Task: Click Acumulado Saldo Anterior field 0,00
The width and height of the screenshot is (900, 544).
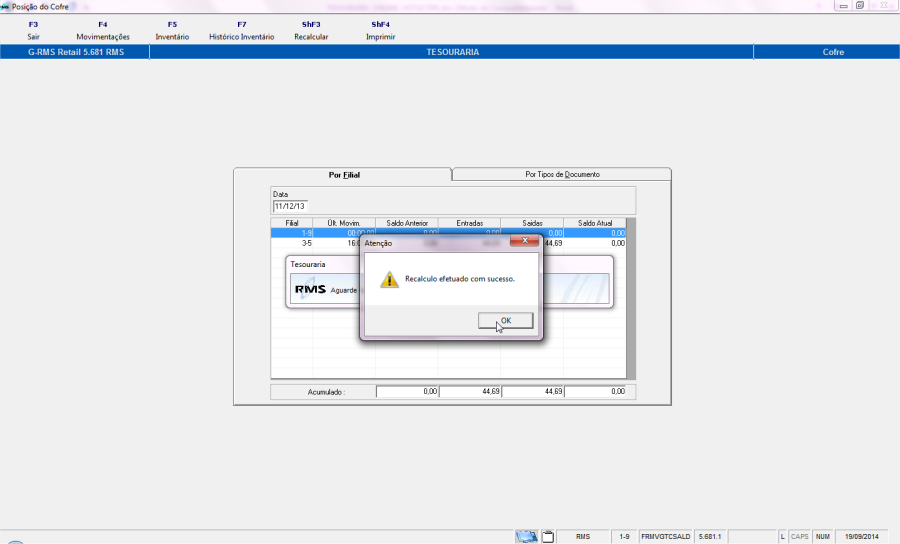Action: pos(407,391)
